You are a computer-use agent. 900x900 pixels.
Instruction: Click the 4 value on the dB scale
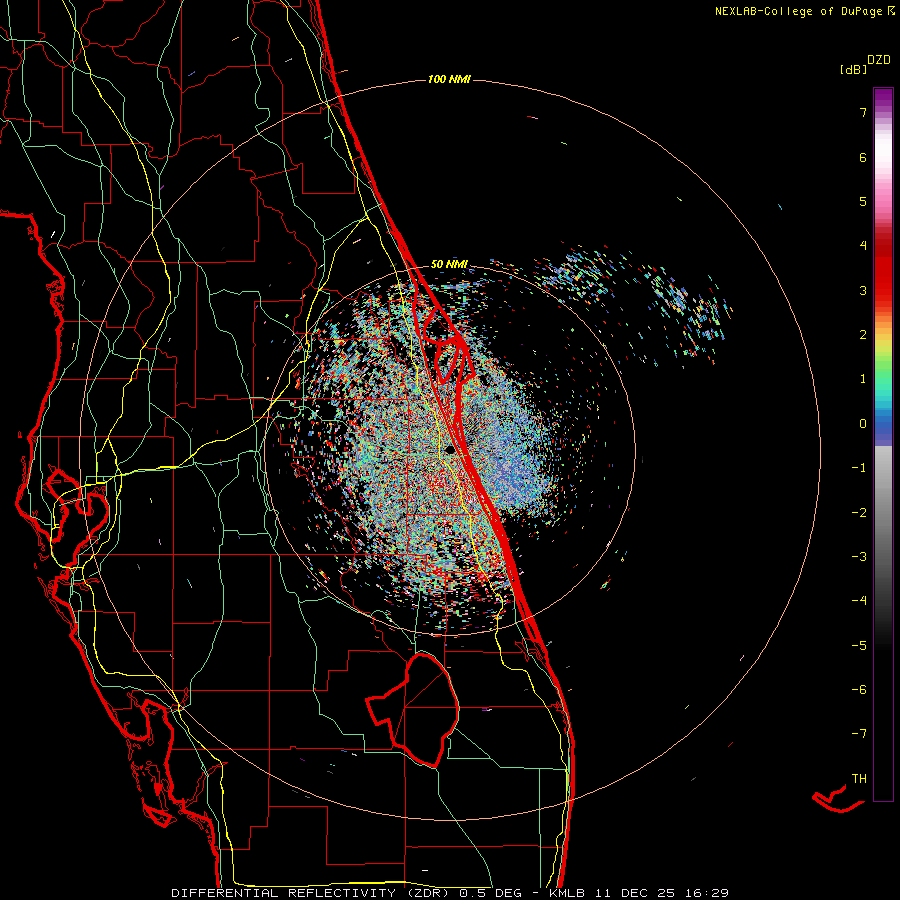(863, 246)
